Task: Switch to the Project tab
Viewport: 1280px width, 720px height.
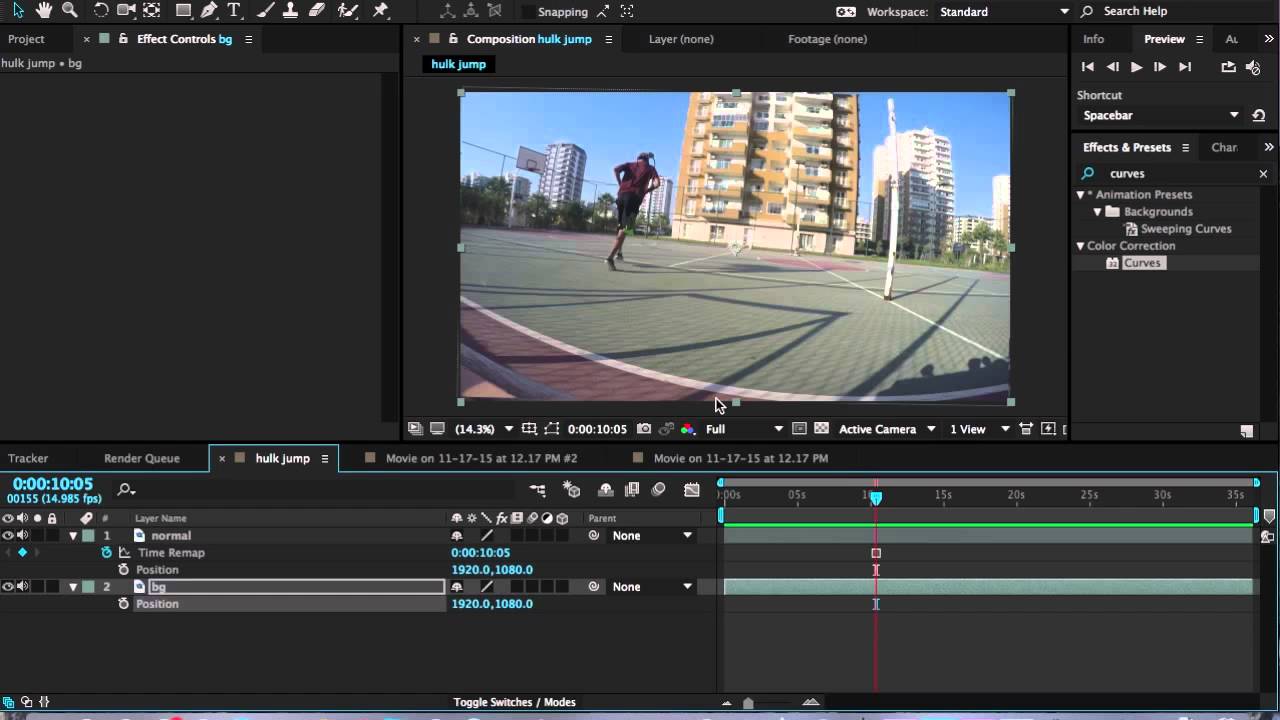Action: click(26, 39)
